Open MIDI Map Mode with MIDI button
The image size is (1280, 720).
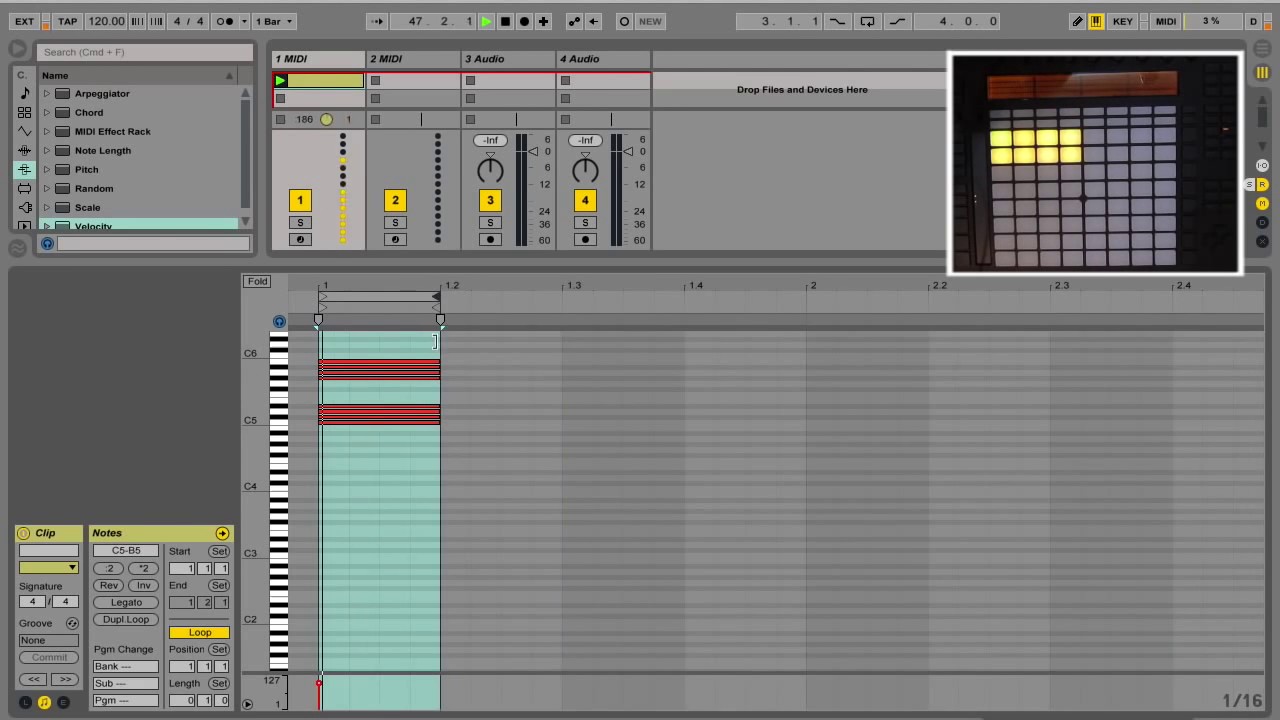click(1166, 21)
